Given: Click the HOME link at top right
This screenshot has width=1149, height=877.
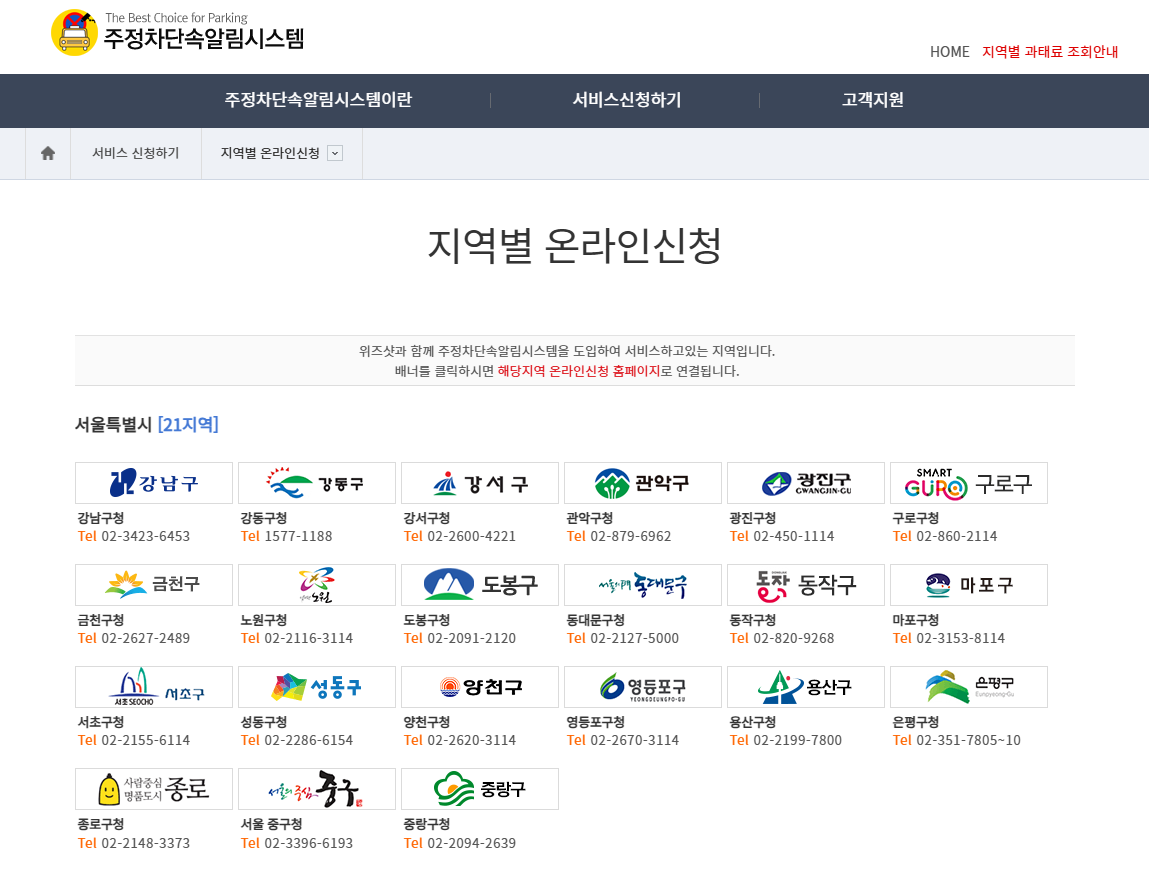Looking at the screenshot, I should 950,52.
